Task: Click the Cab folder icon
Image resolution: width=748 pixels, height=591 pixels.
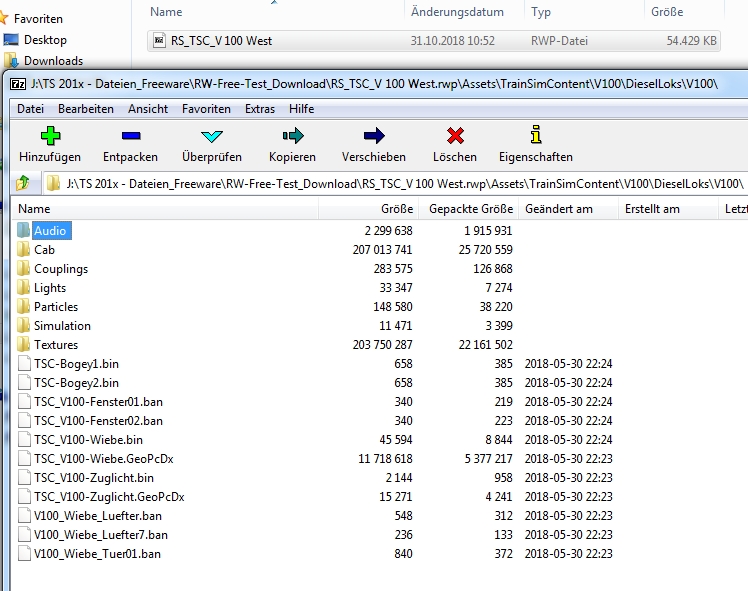Action: point(23,249)
